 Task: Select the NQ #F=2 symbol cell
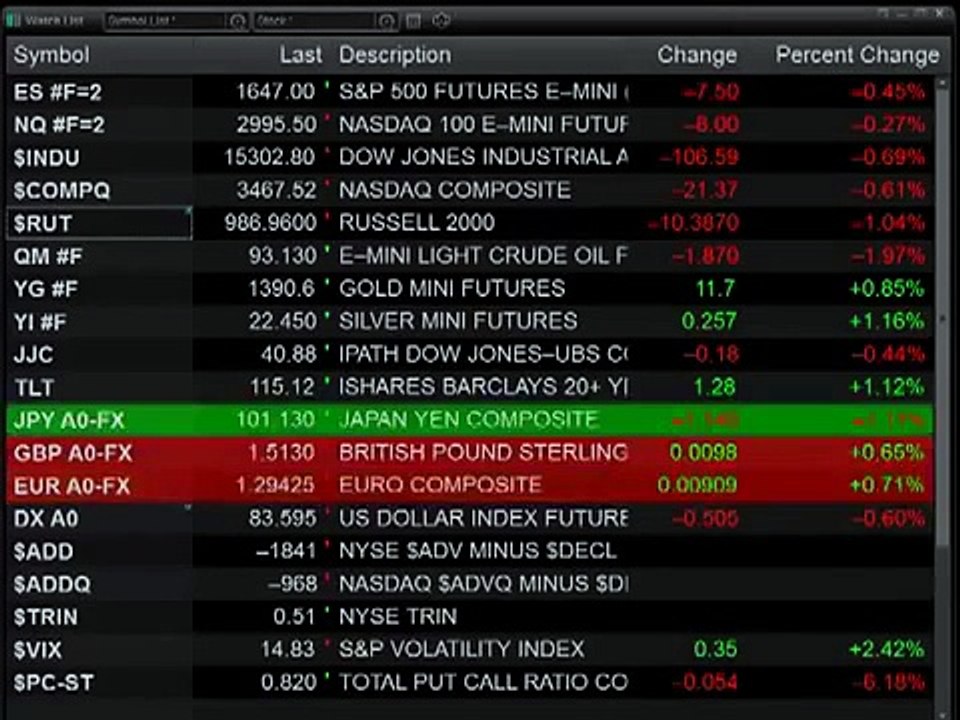pos(100,125)
